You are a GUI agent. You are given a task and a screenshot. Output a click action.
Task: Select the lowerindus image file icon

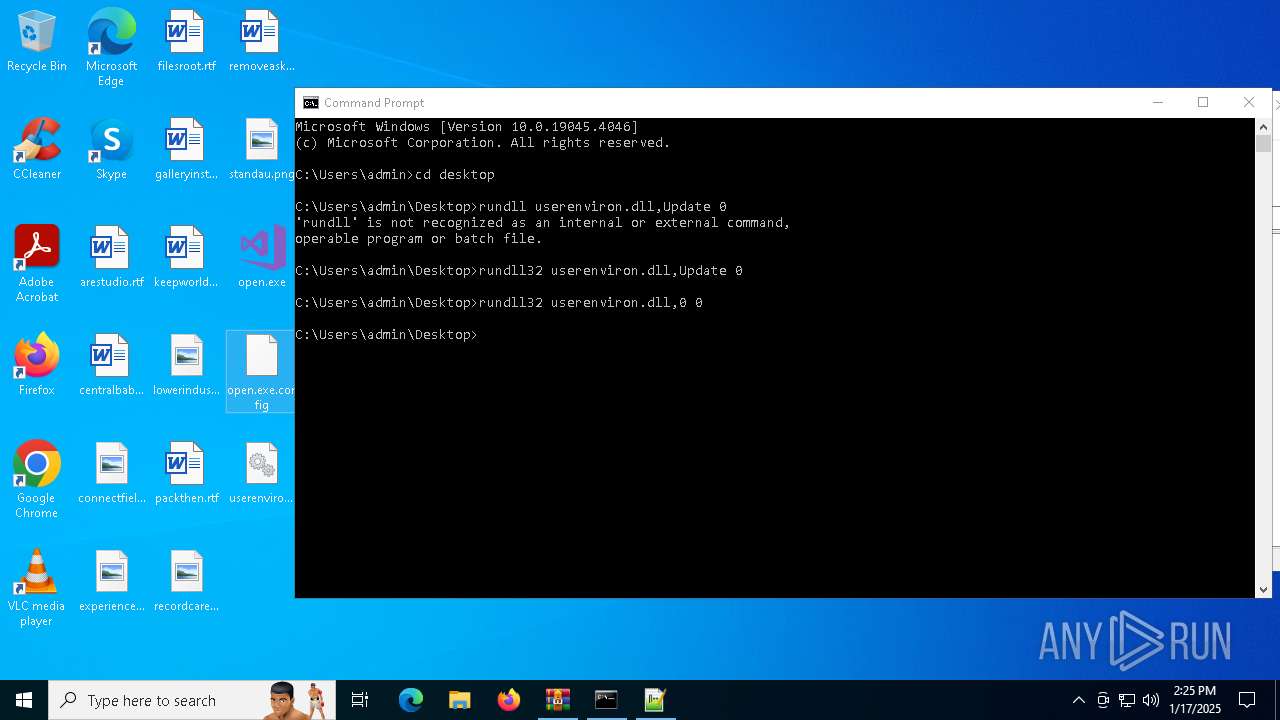pos(186,366)
